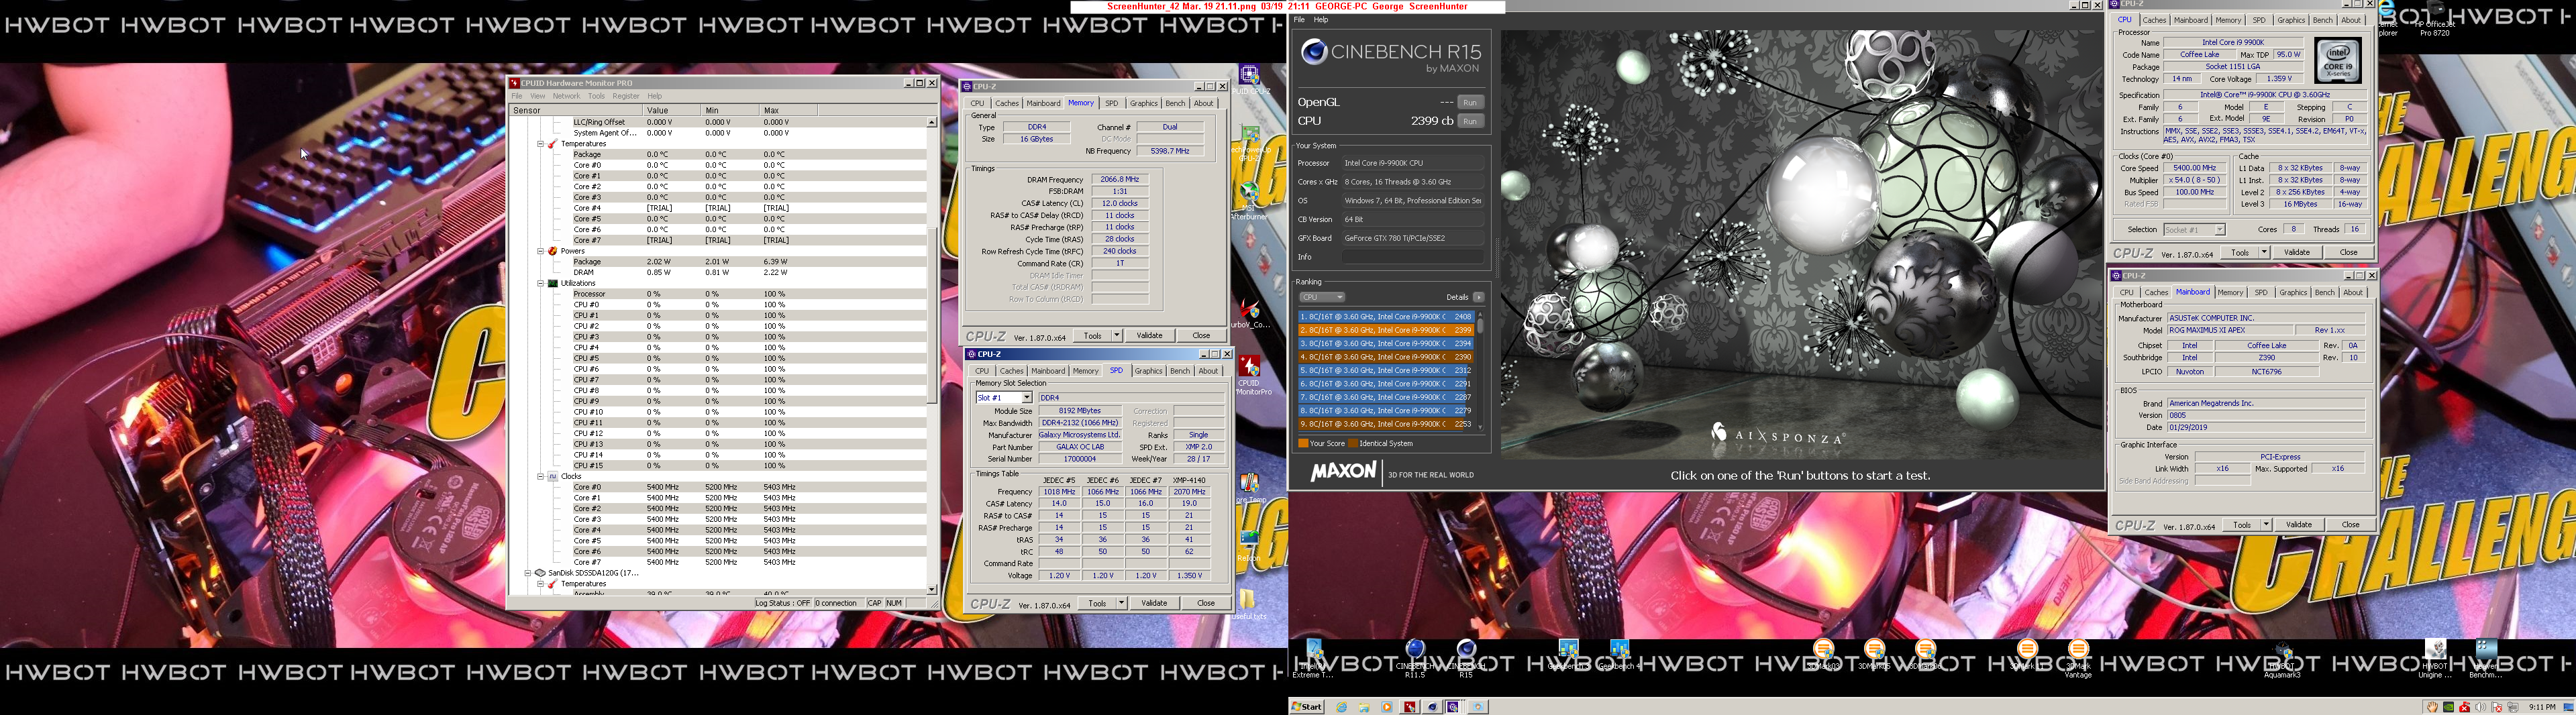Collapse Powers node in Hardware Monitor
Screen dimensions: 2576x715
click(540, 251)
